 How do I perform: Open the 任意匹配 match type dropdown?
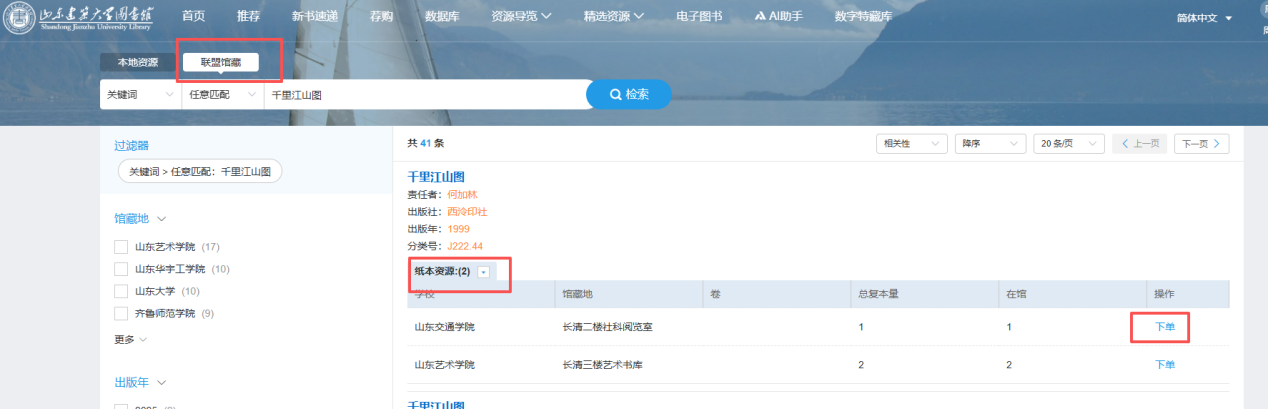click(221, 94)
